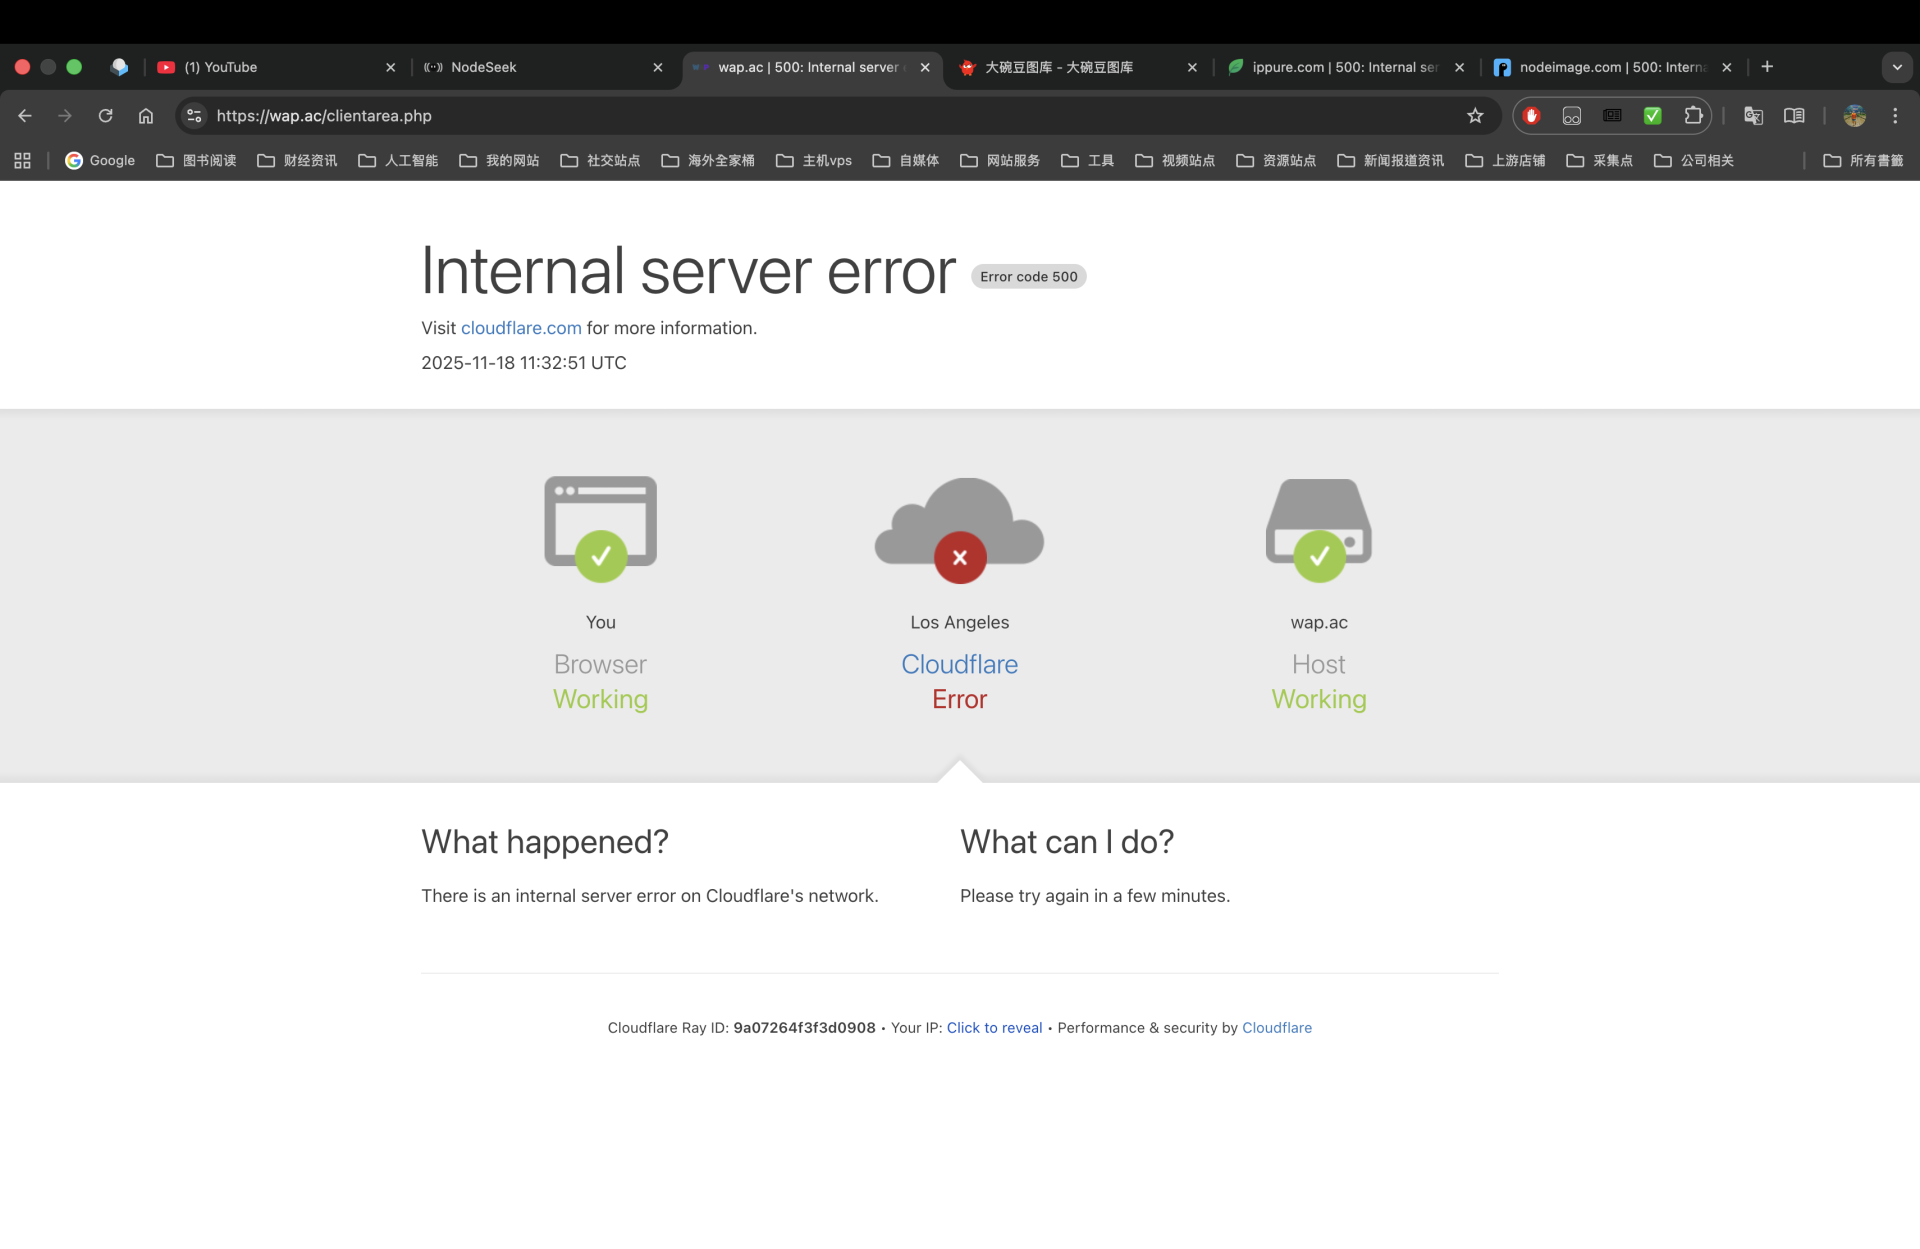Go back to the previous page
The image size is (1920, 1249).
click(25, 116)
